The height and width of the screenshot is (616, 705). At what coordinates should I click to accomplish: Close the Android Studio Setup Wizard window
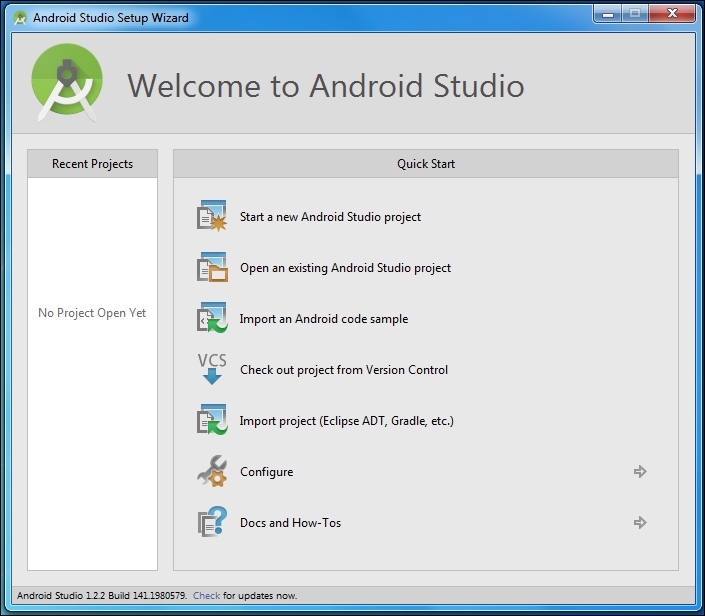click(x=672, y=14)
